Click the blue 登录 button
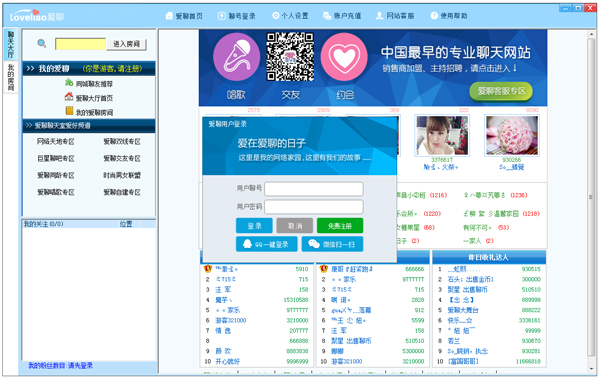Image resolution: width=600 pixels, height=378 pixels. pos(254,226)
